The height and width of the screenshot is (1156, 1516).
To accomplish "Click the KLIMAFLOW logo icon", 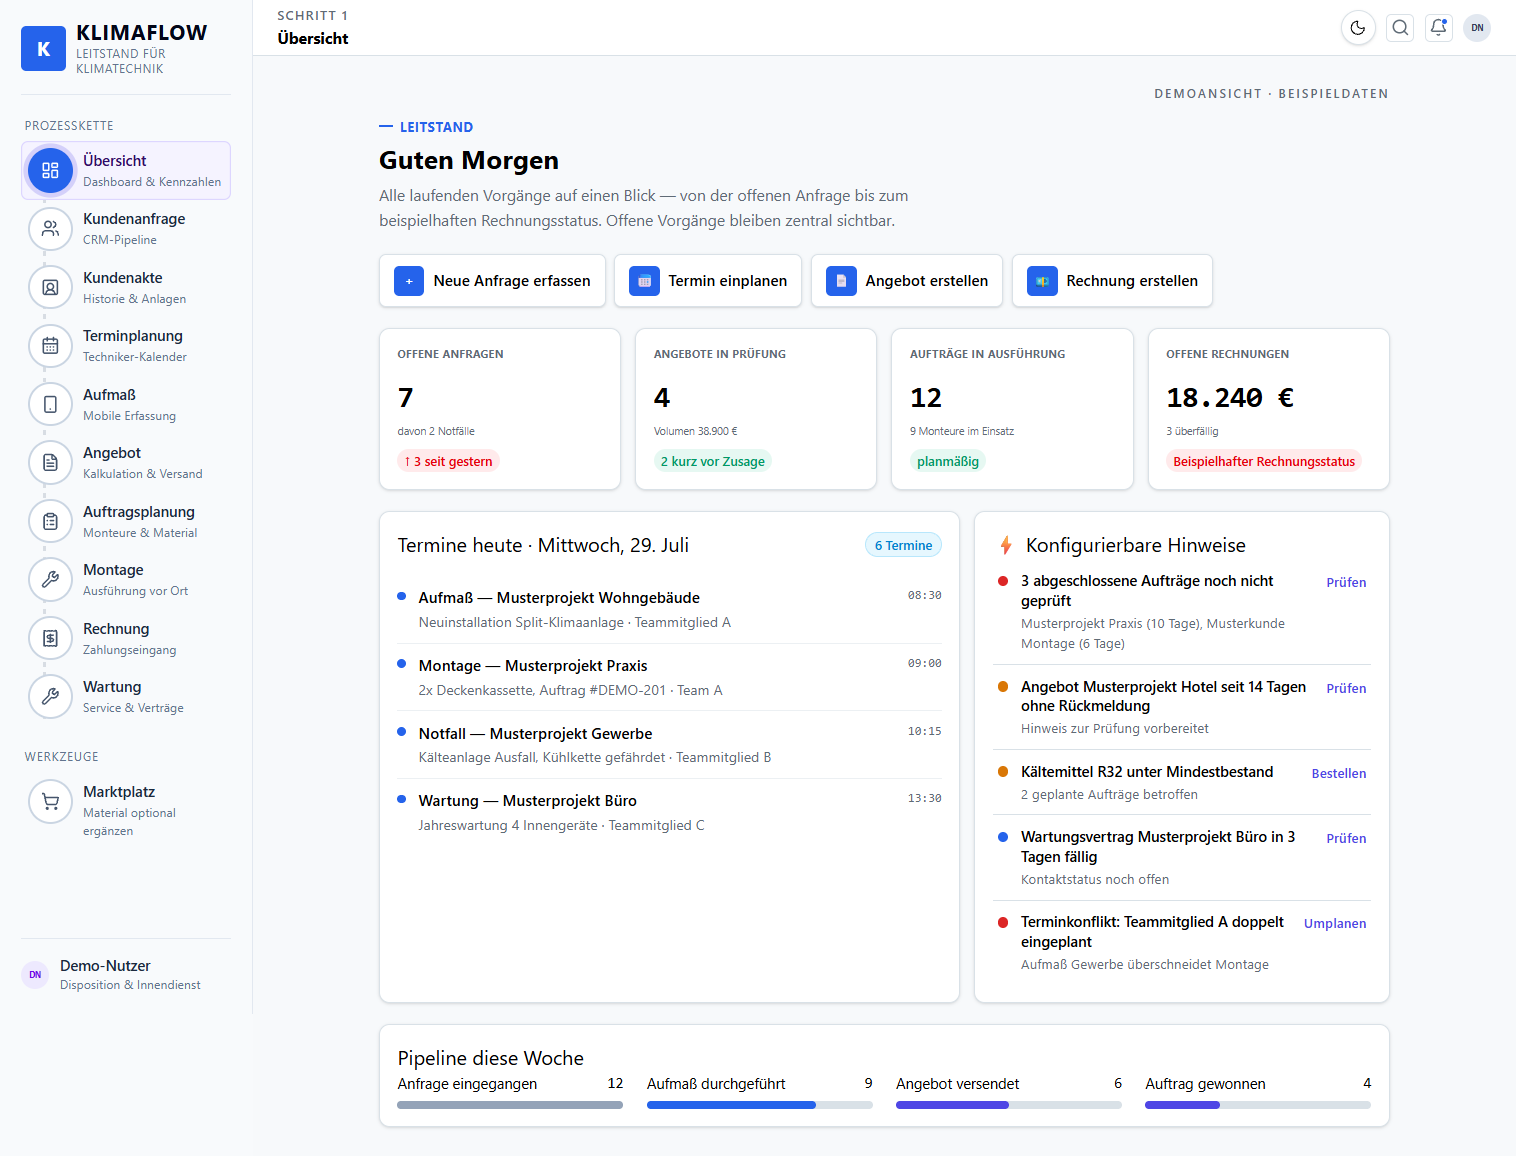I will pyautogui.click(x=43, y=49).
